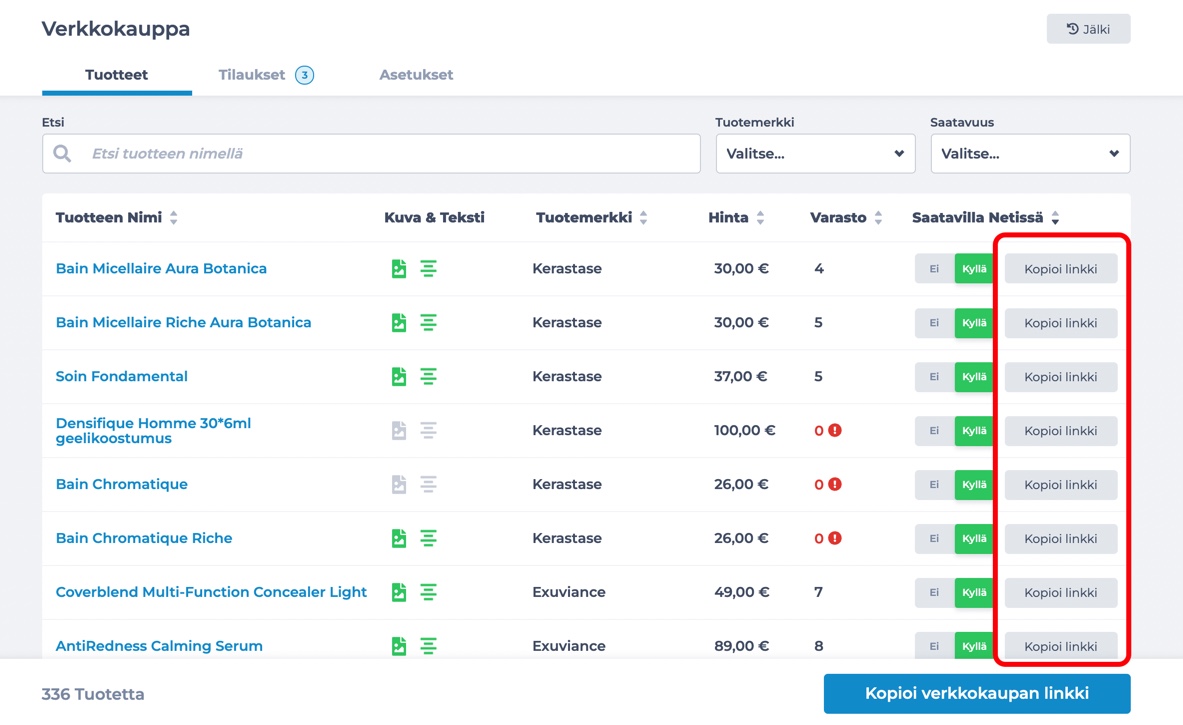Screen dimensions: 1183x725
Task: Click text icon for Coverblend Concealer Light row
Action: pos(428,593)
